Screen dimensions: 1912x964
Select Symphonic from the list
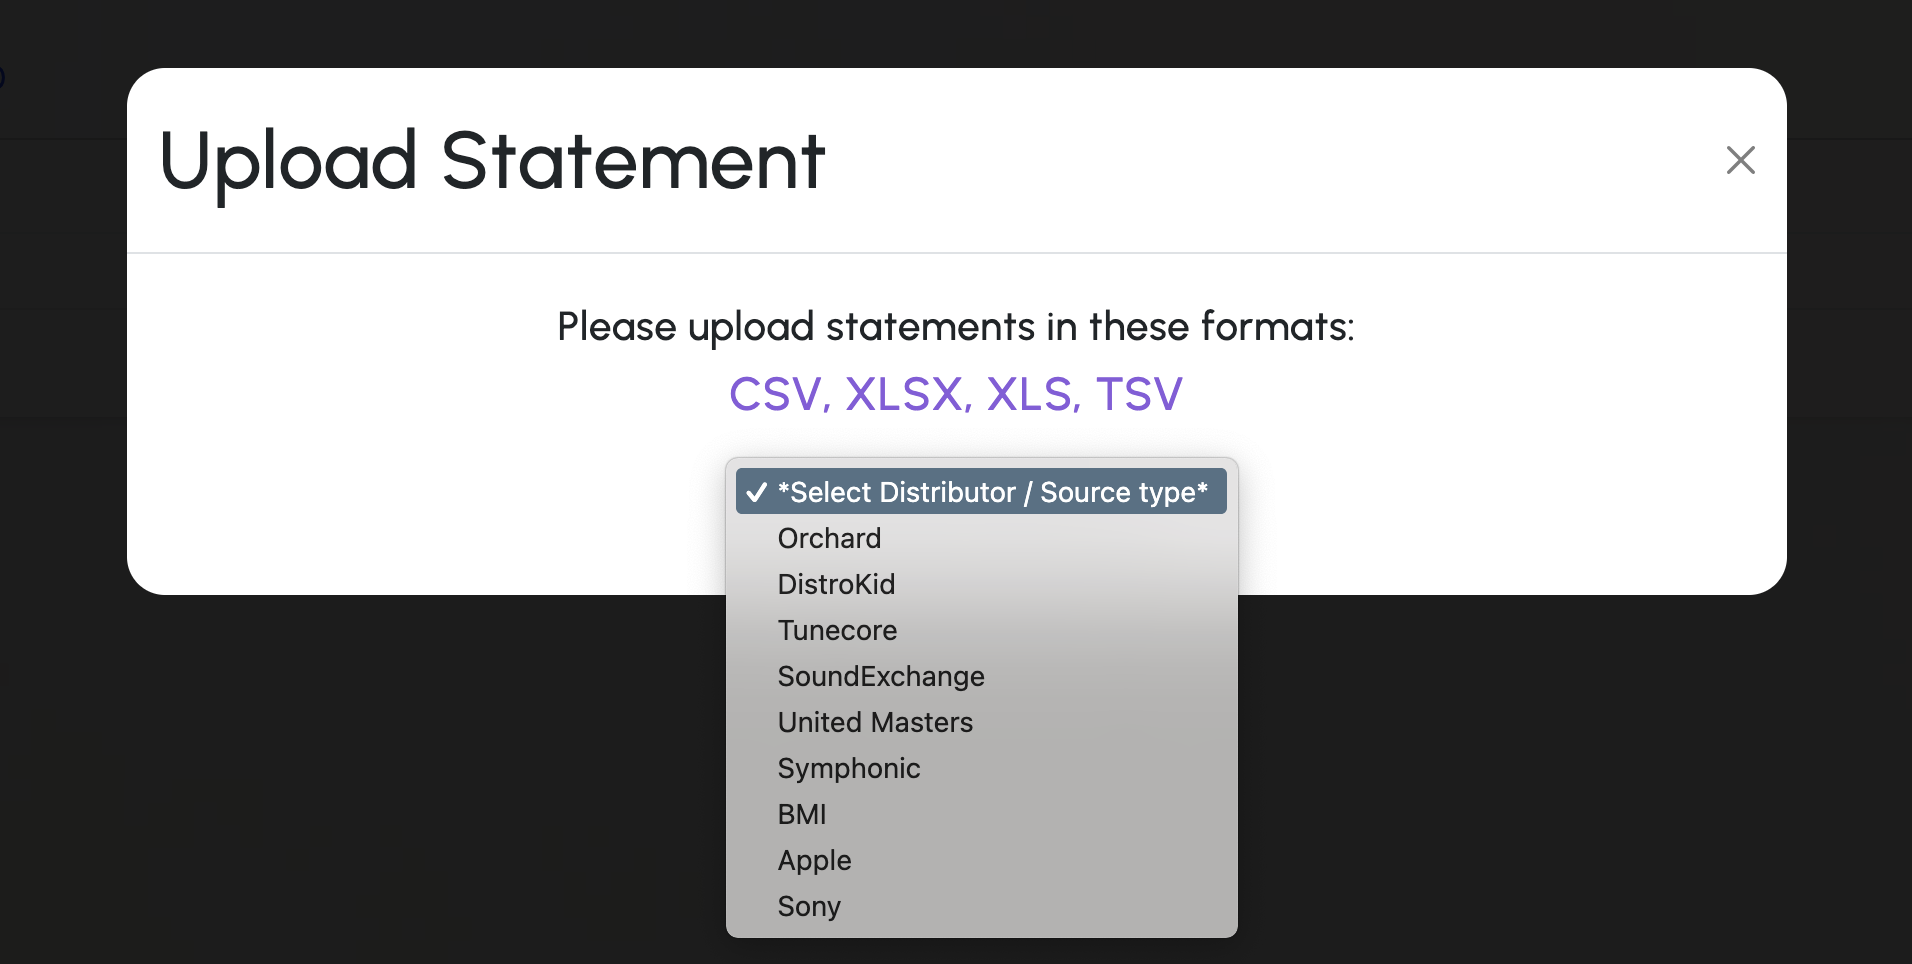point(981,768)
